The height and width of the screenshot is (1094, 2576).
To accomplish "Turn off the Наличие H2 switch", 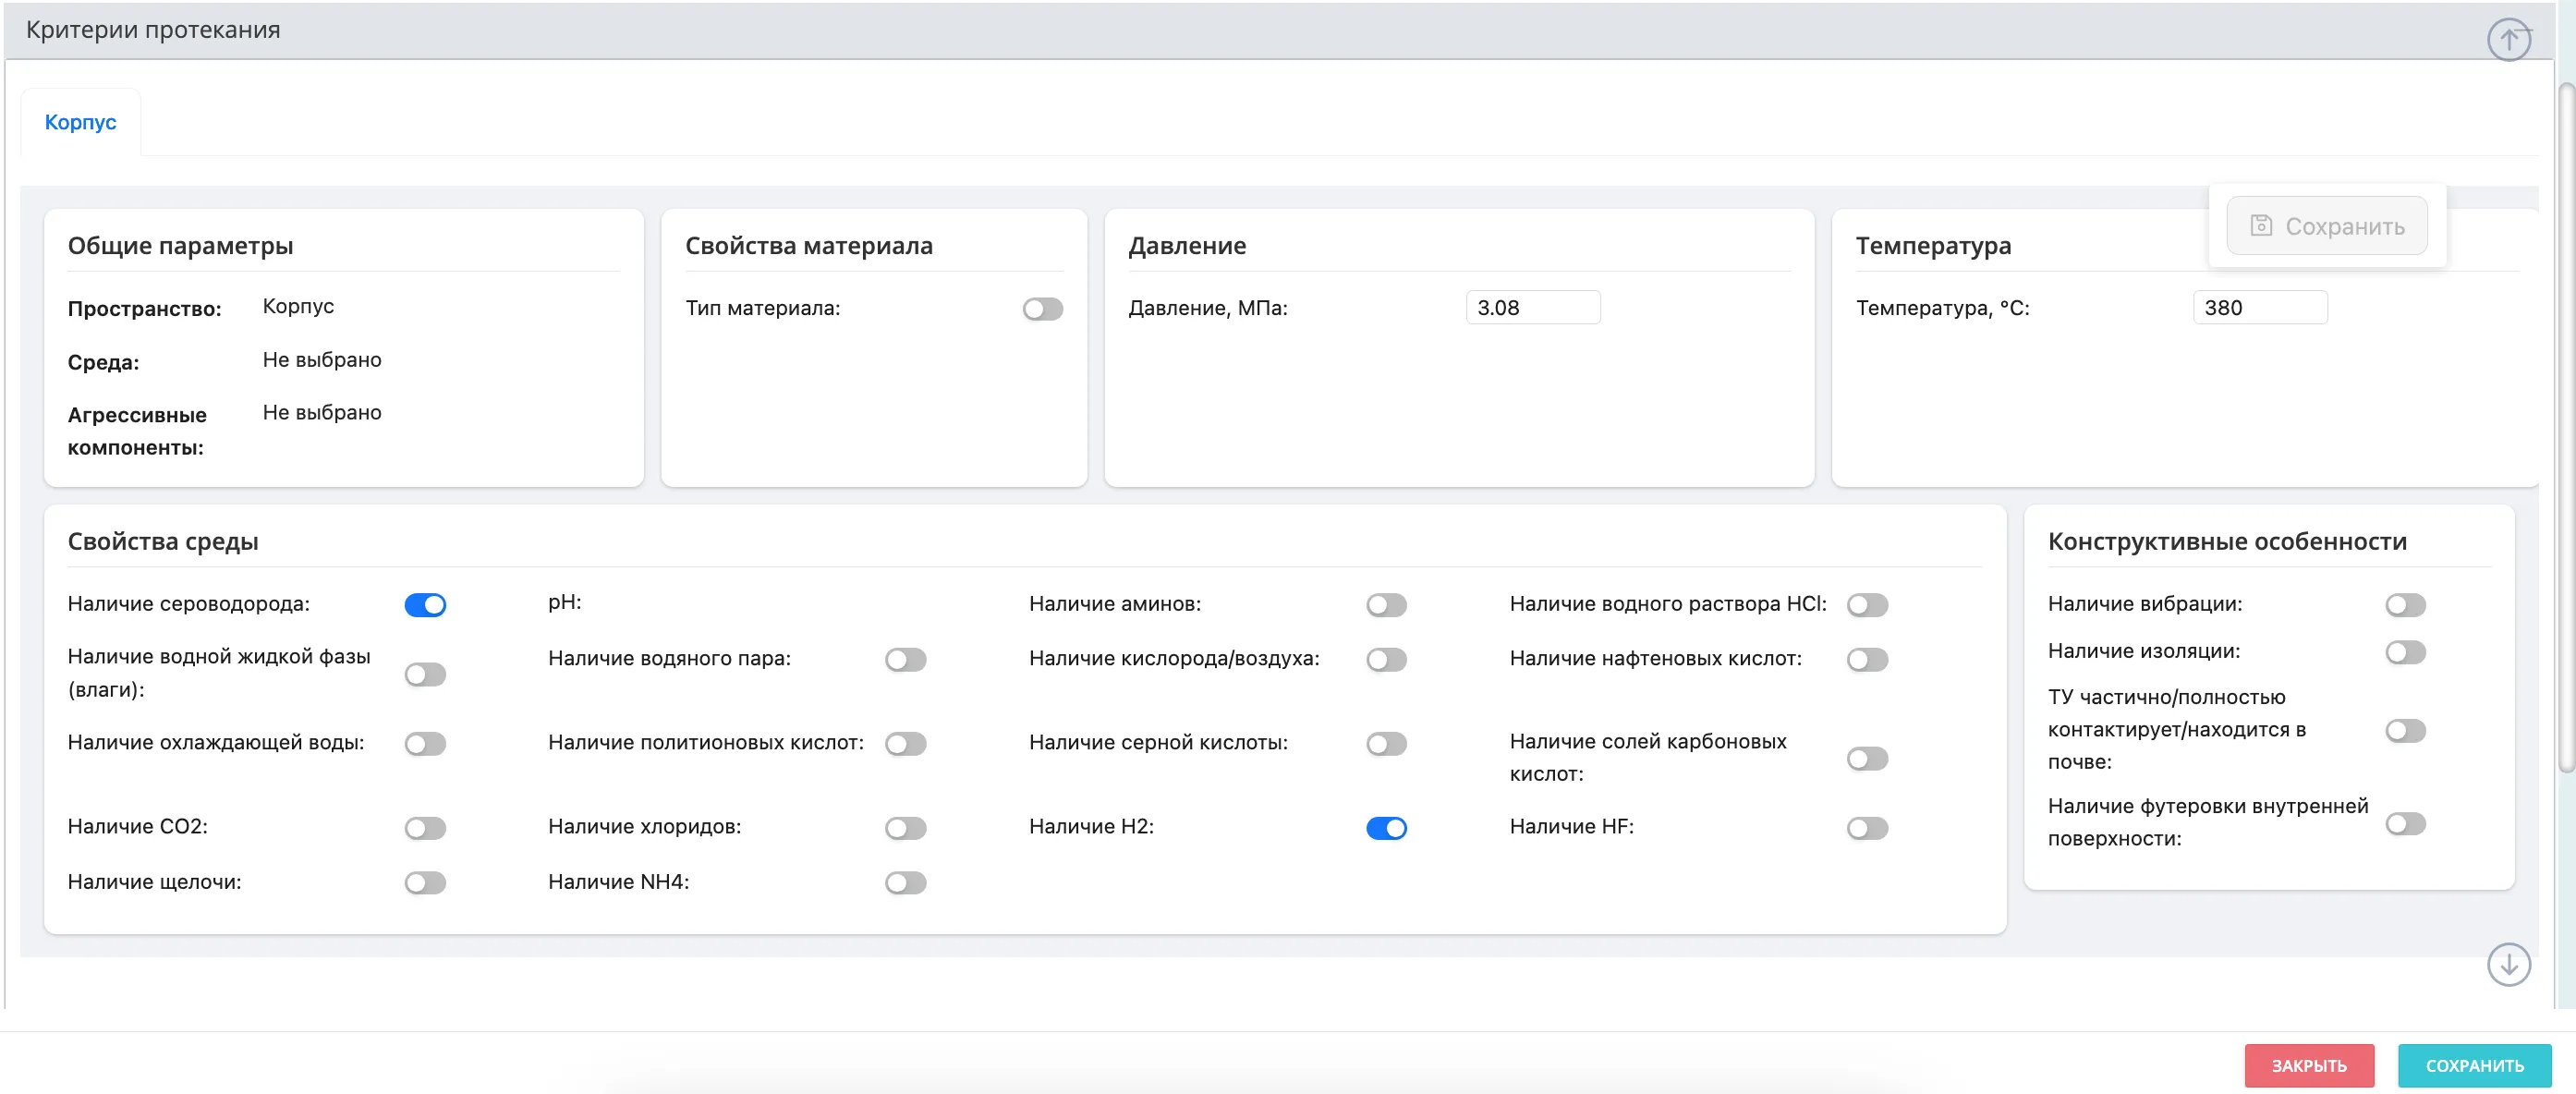I will click(x=1386, y=828).
